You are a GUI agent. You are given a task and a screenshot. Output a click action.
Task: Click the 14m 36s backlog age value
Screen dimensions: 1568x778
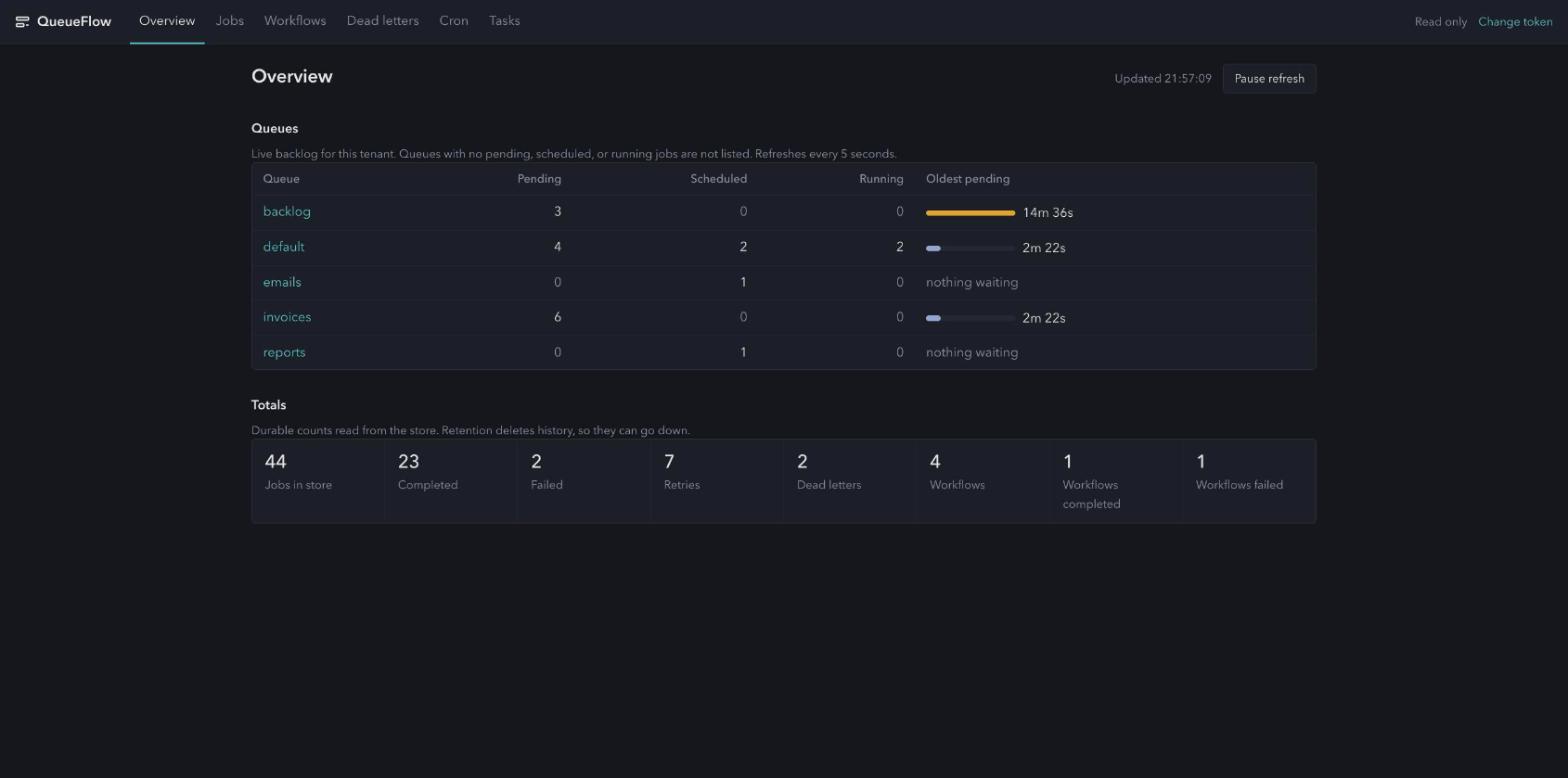(x=1048, y=213)
